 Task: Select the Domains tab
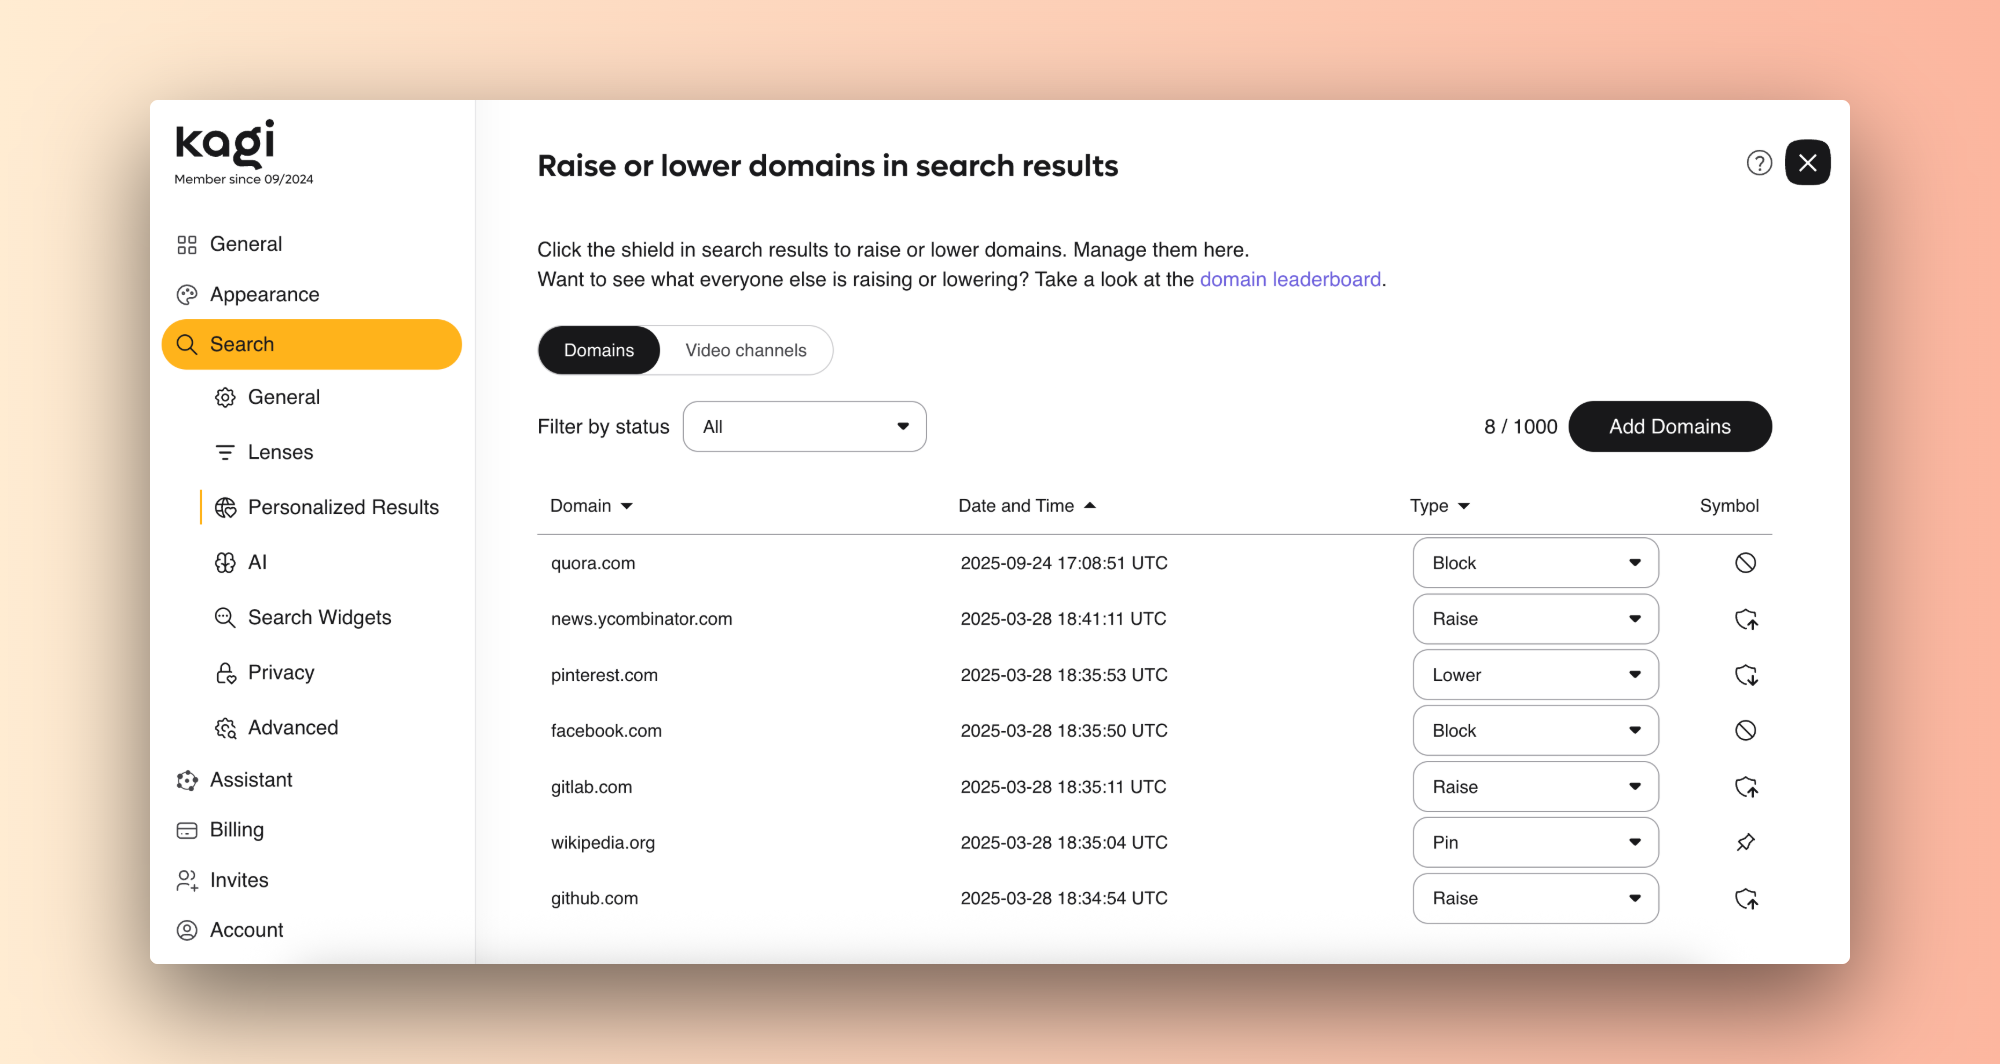[598, 350]
